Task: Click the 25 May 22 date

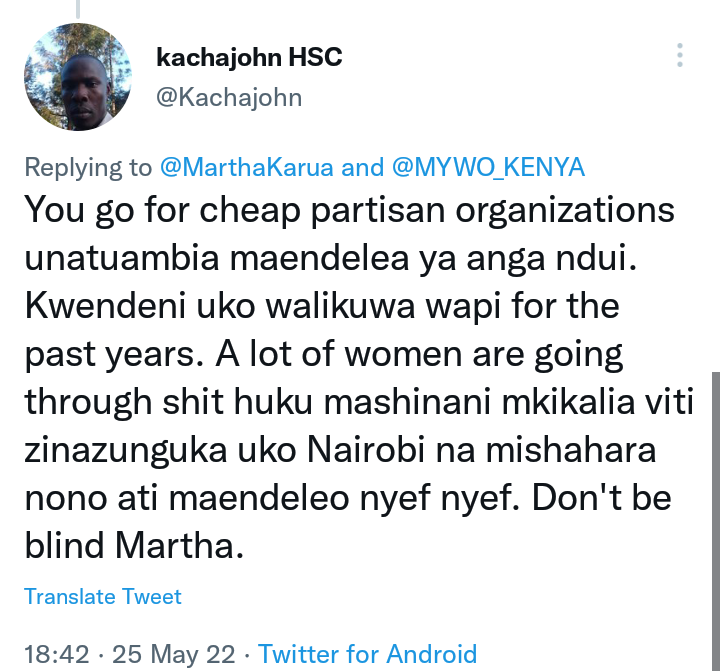Action: pyautogui.click(x=174, y=654)
